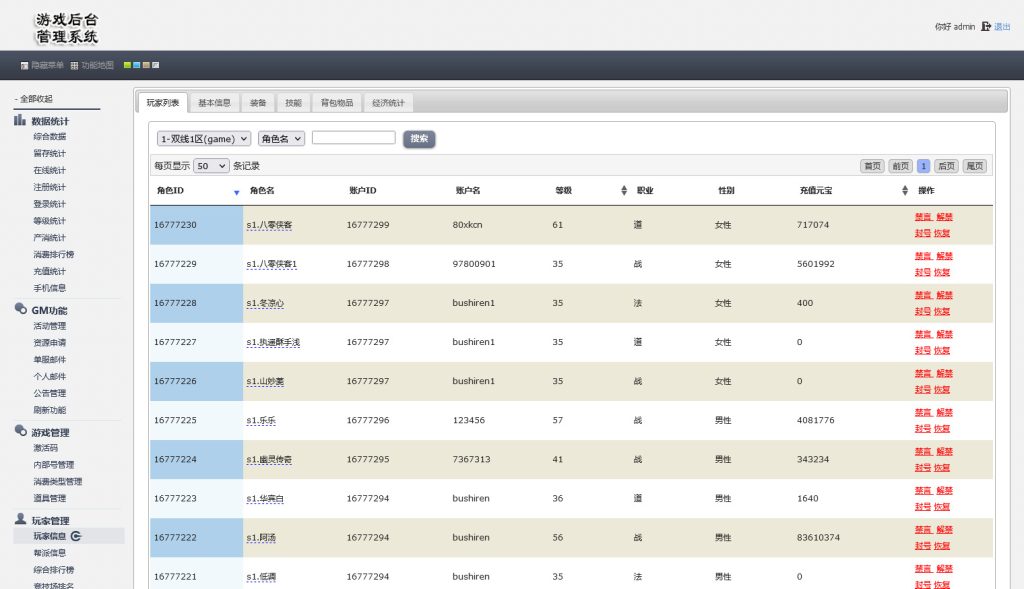Image resolution: width=1024 pixels, height=589 pixels.
Task: Switch to the 背包物品 tab
Action: 337,103
